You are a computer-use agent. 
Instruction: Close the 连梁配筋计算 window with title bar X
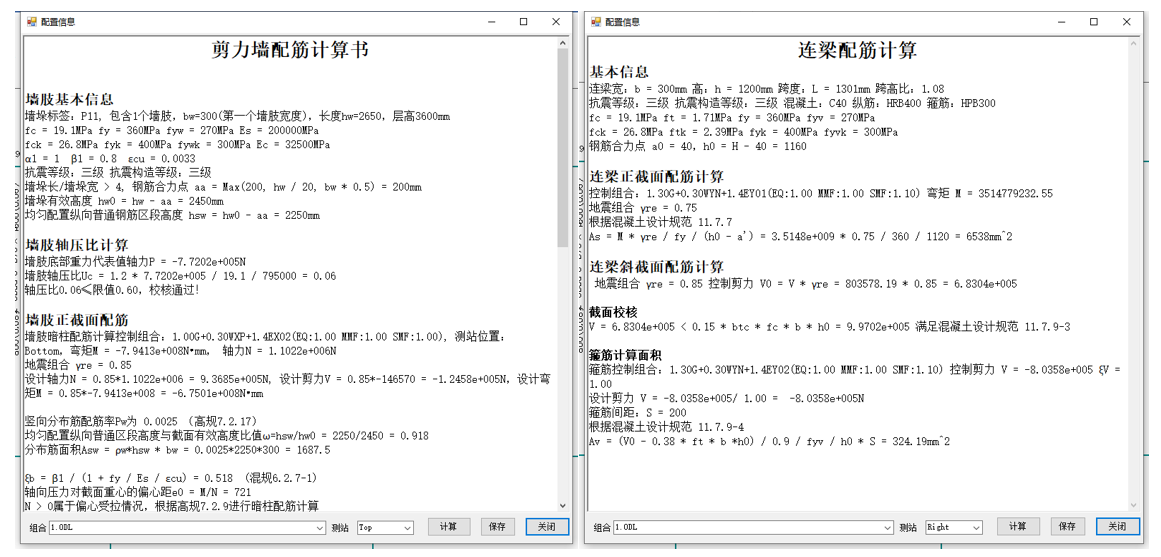click(x=1127, y=22)
